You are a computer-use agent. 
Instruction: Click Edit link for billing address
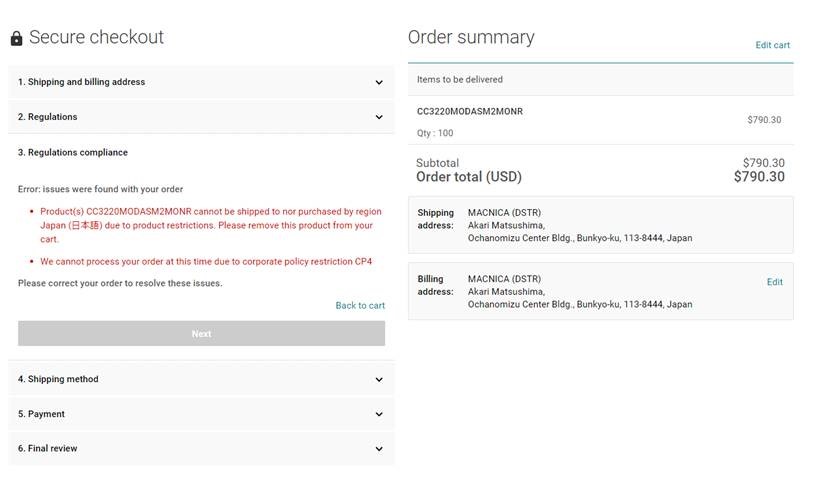pos(774,282)
